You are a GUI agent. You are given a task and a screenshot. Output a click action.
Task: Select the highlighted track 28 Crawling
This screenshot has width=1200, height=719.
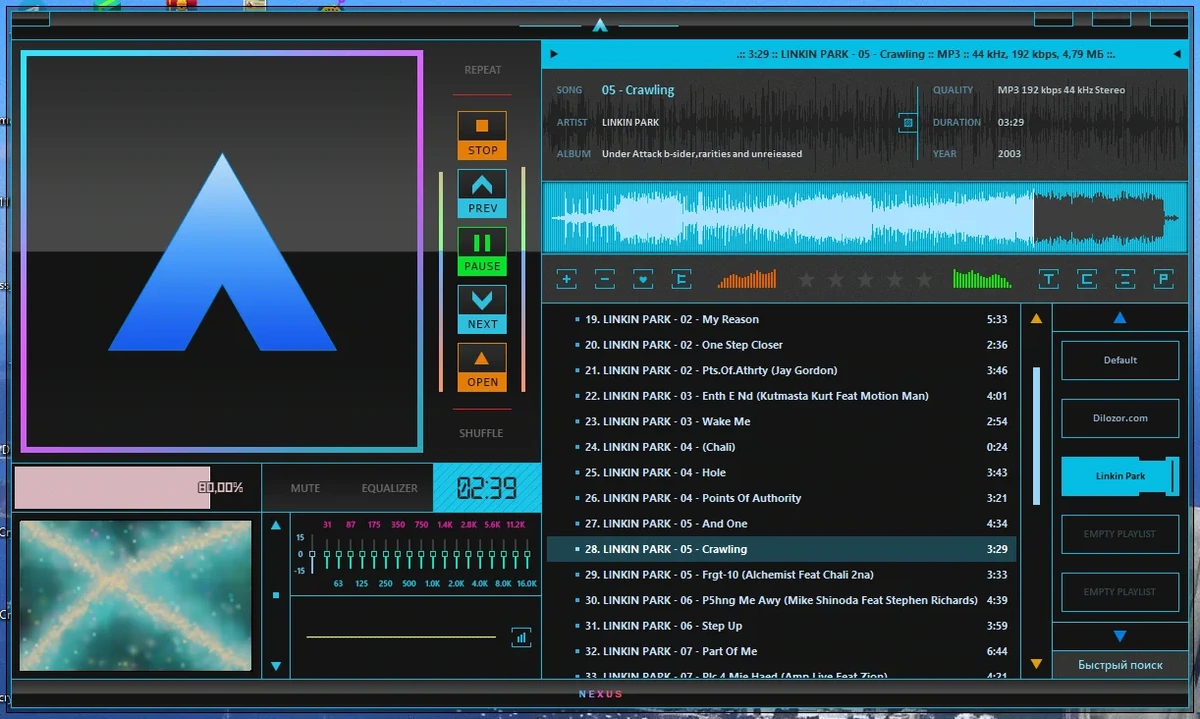click(x=782, y=549)
